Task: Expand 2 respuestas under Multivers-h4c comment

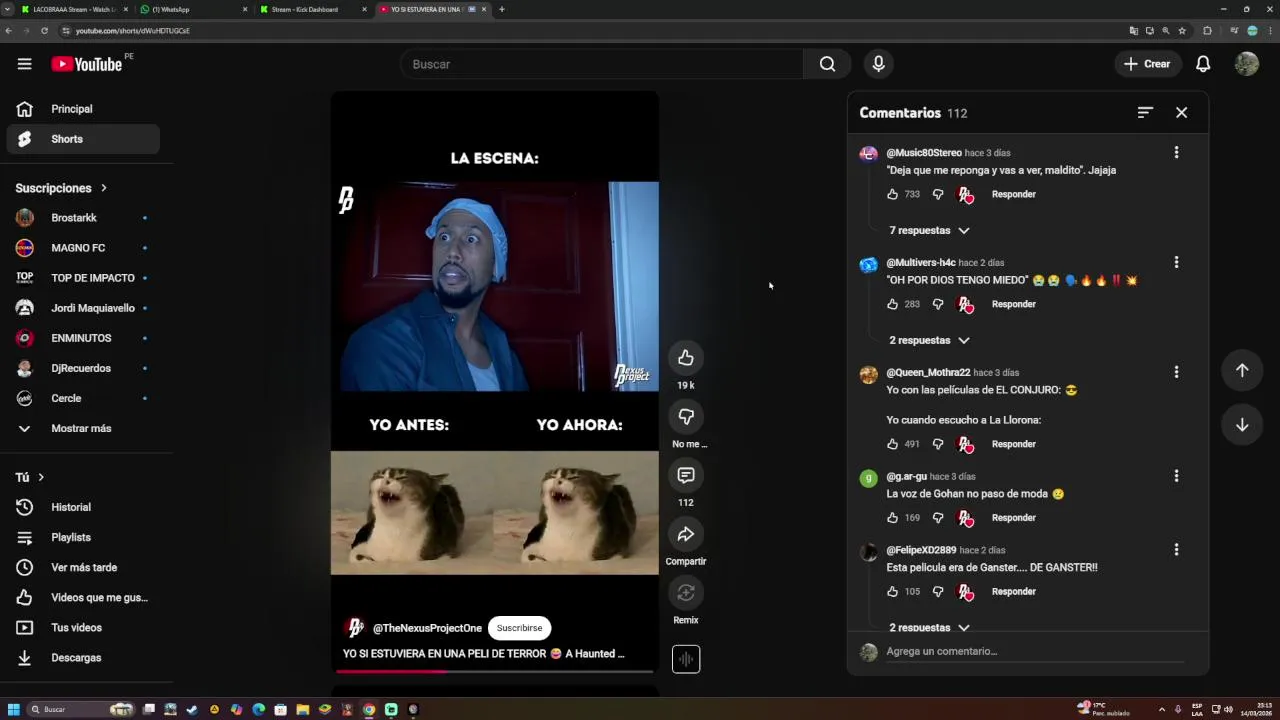Action: point(929,340)
